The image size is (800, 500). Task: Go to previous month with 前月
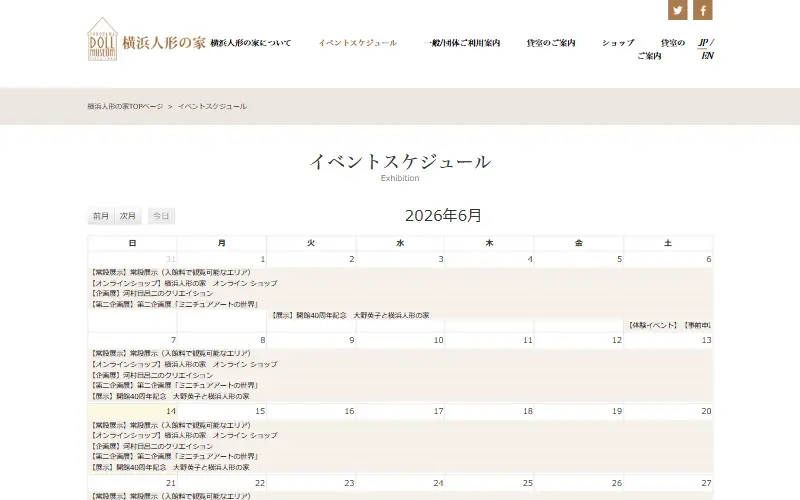101,216
